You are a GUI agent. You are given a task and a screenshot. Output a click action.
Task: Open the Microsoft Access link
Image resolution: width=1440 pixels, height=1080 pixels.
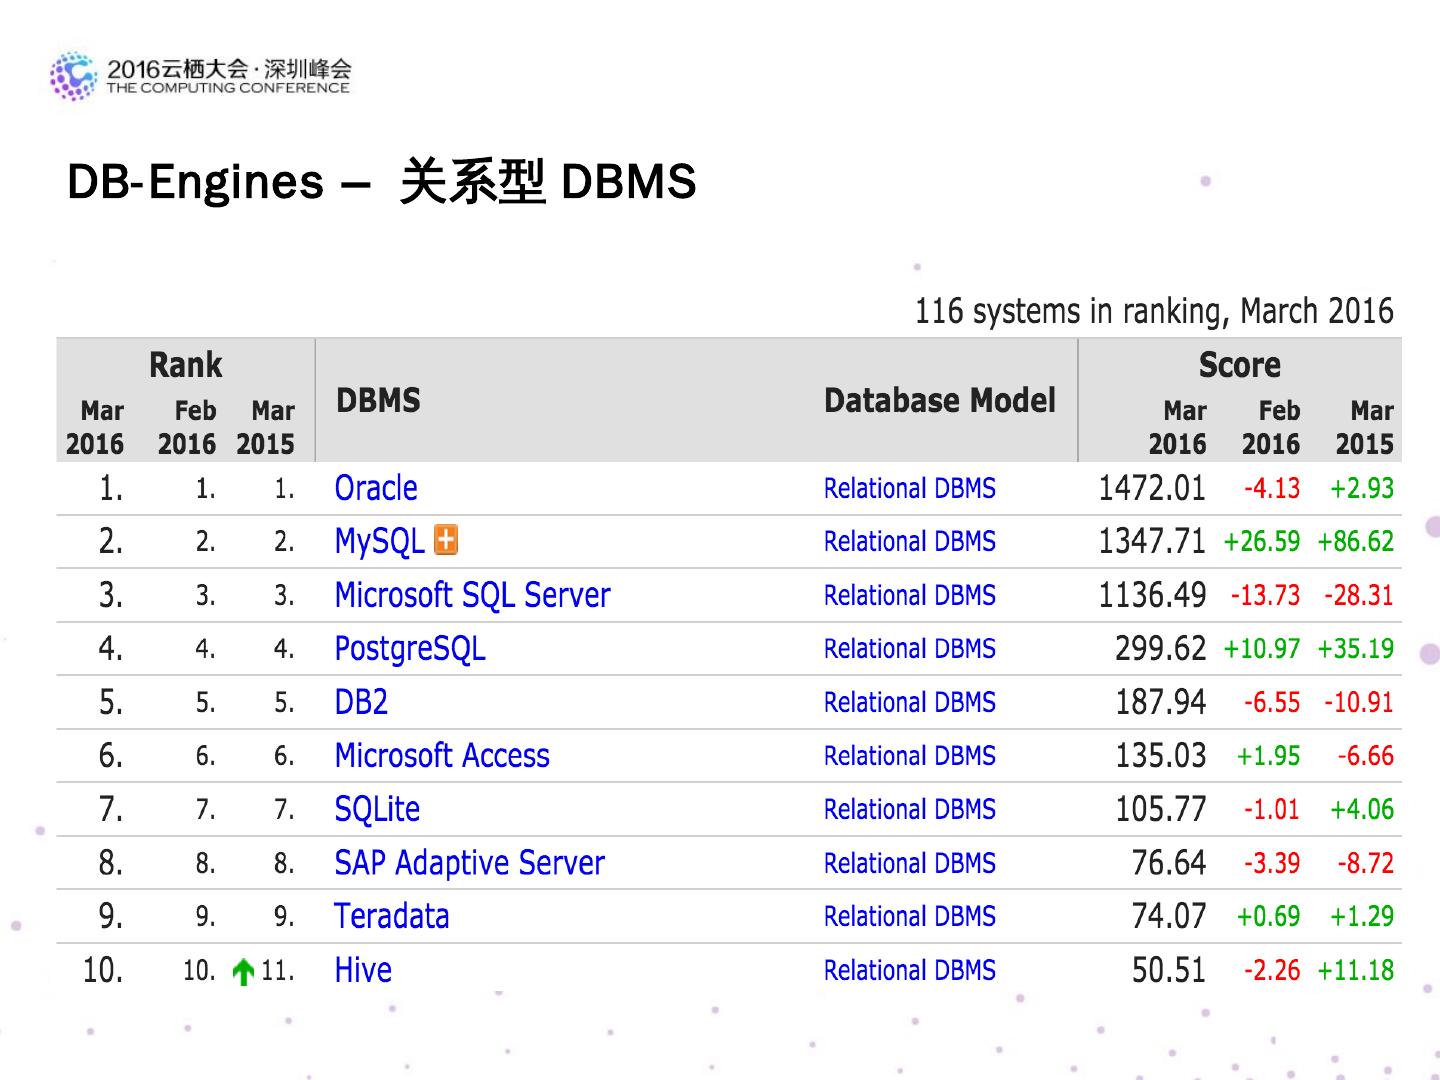pos(442,756)
